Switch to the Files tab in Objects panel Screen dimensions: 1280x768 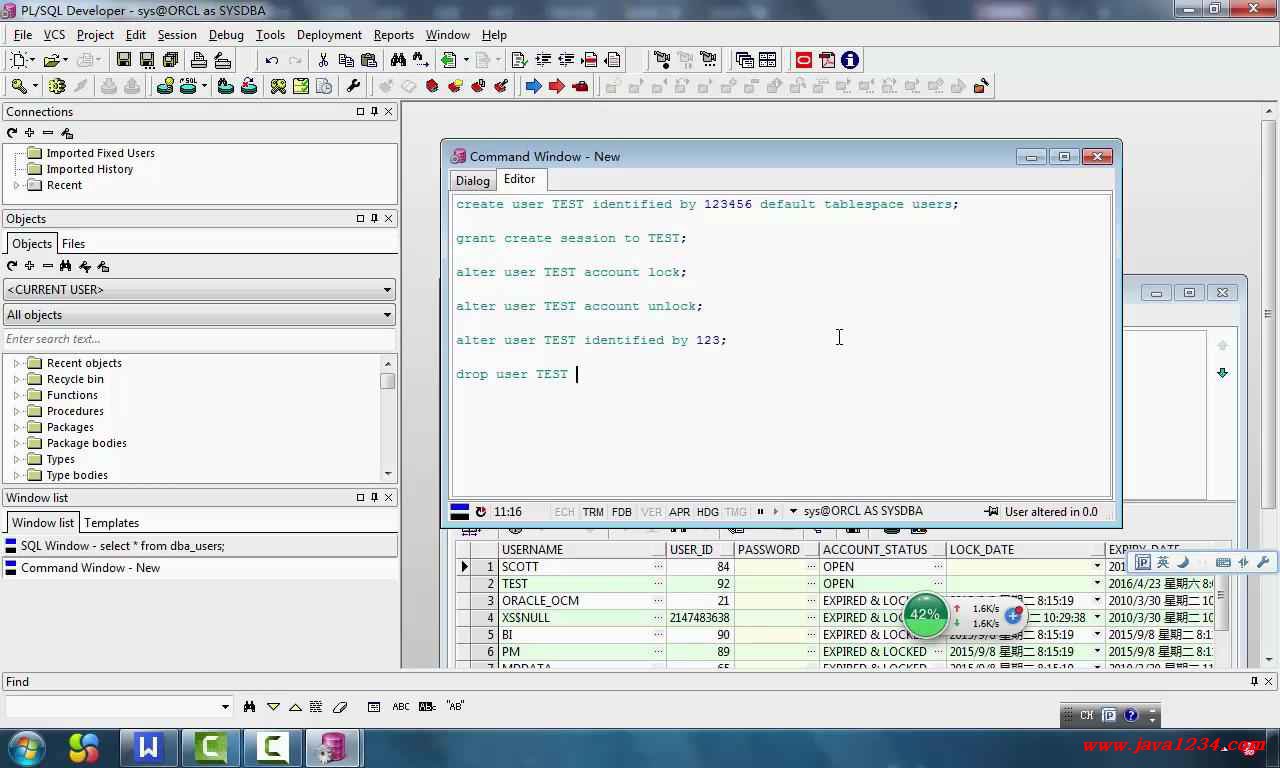[x=73, y=244]
